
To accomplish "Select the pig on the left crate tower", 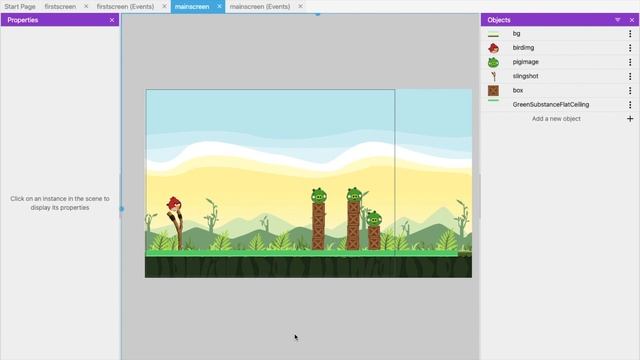I will click(318, 196).
